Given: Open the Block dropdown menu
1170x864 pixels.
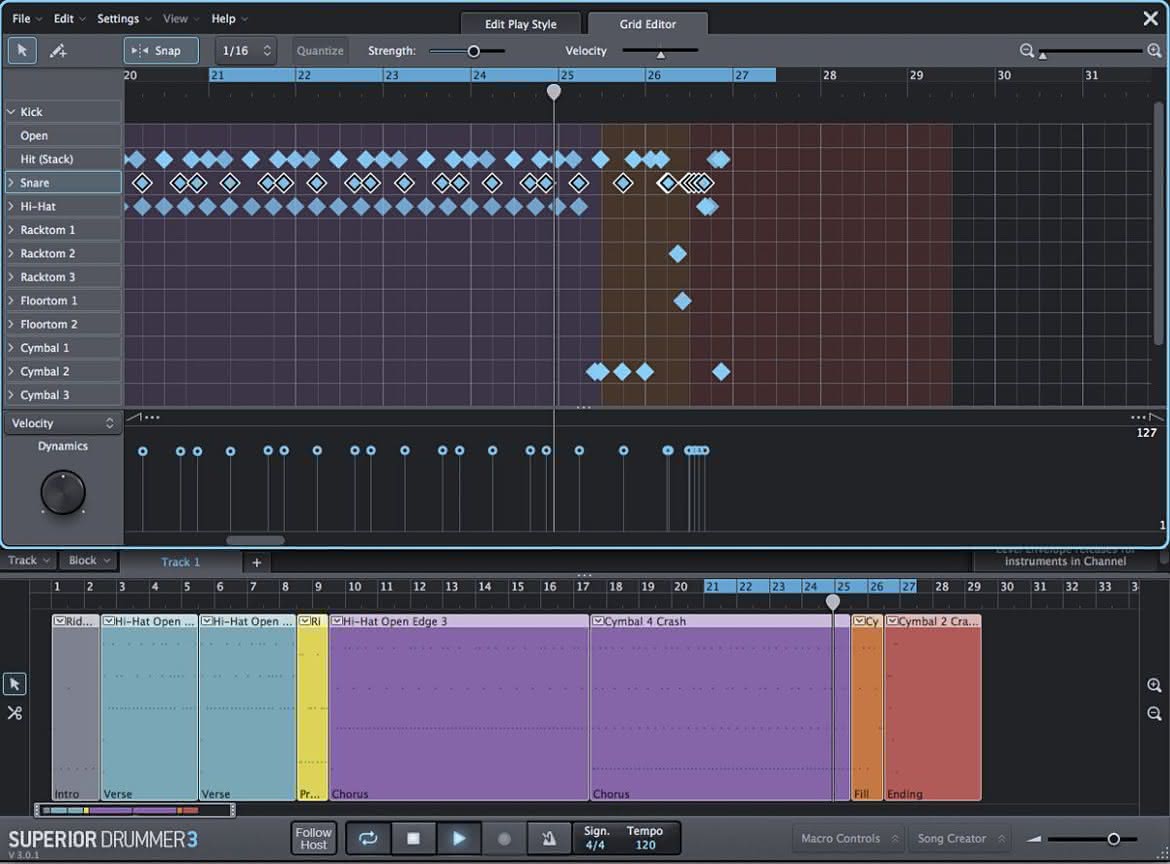Looking at the screenshot, I should [89, 560].
